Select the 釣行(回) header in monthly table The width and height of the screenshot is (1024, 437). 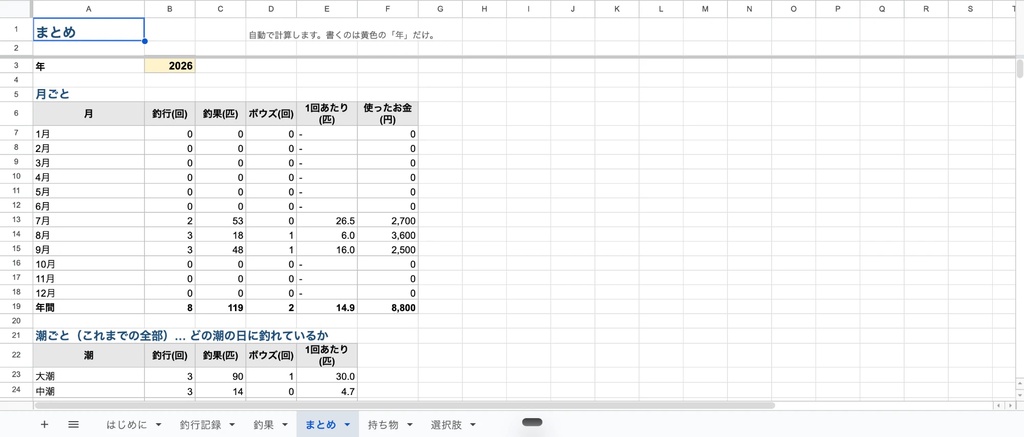[x=170, y=114]
